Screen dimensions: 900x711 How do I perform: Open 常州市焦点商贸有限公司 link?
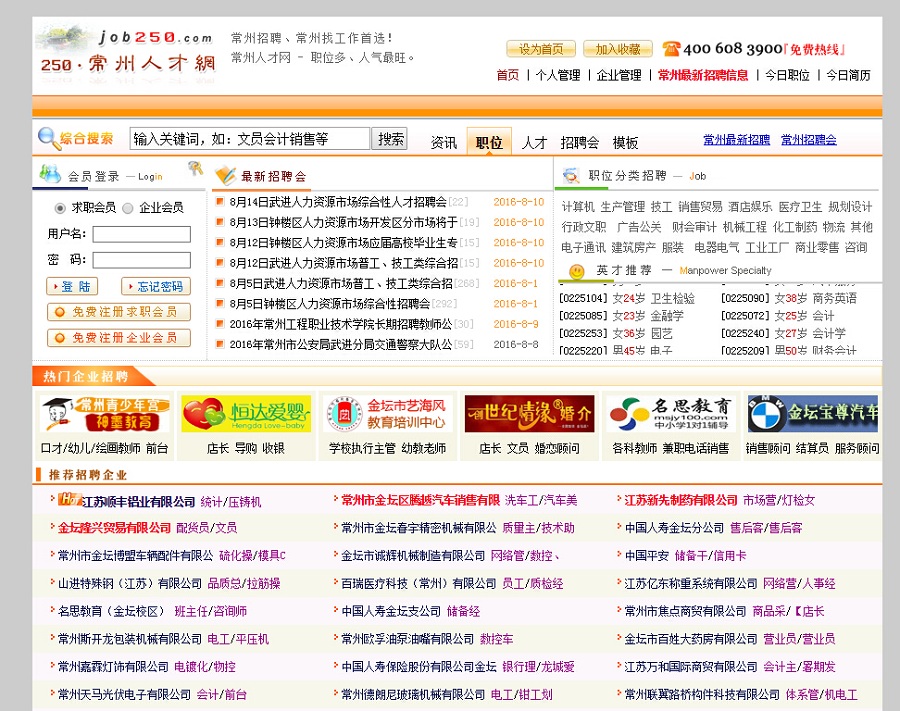(x=685, y=611)
